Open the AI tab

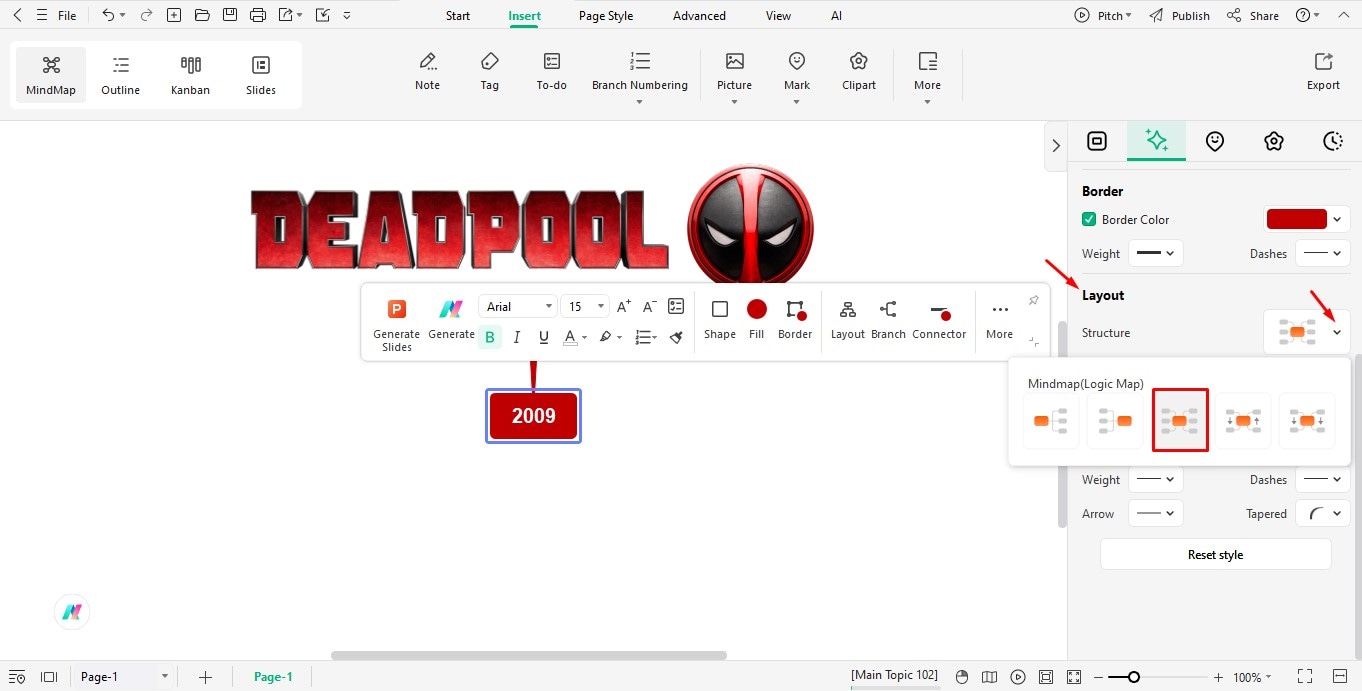point(836,16)
